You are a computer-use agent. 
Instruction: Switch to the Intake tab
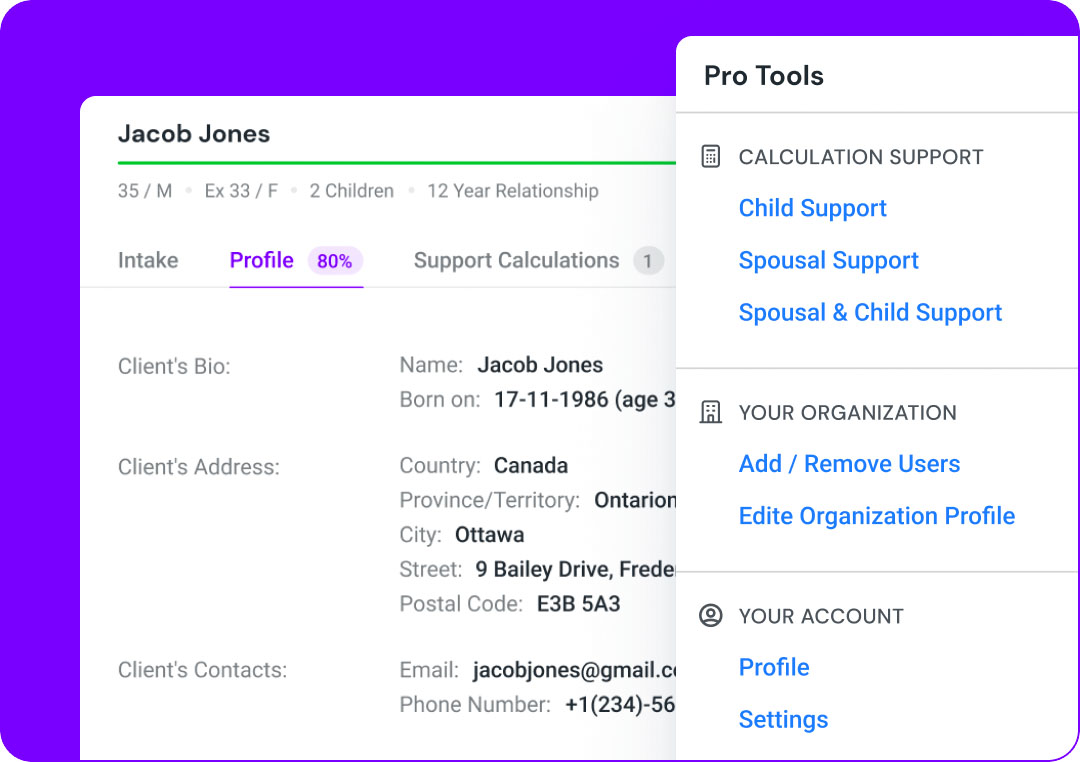coord(148,260)
